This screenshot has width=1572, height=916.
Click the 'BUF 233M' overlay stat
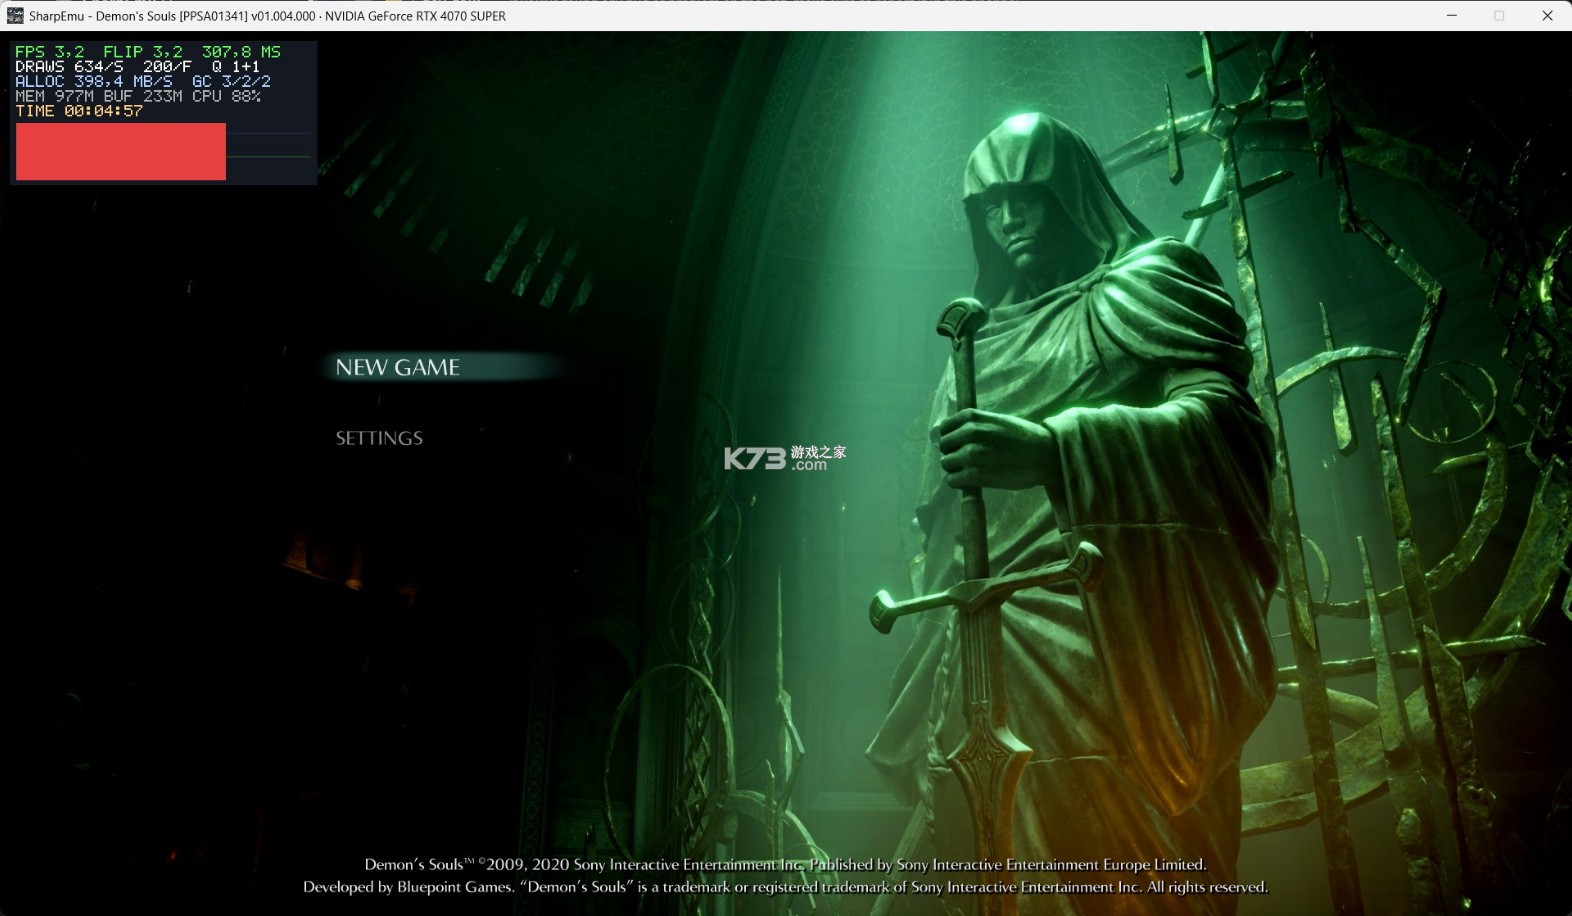pyautogui.click(x=143, y=96)
